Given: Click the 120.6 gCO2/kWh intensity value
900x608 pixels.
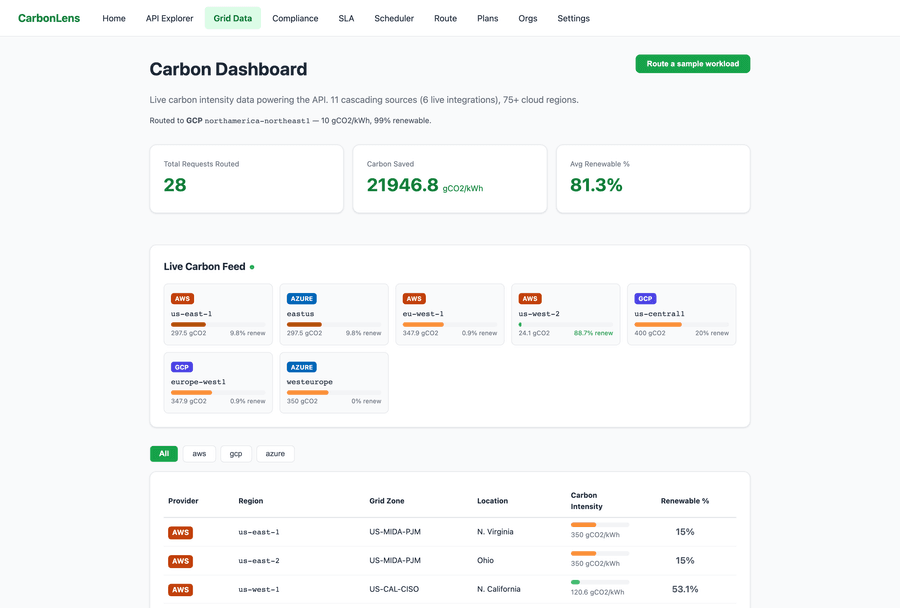Looking at the screenshot, I should (598, 592).
